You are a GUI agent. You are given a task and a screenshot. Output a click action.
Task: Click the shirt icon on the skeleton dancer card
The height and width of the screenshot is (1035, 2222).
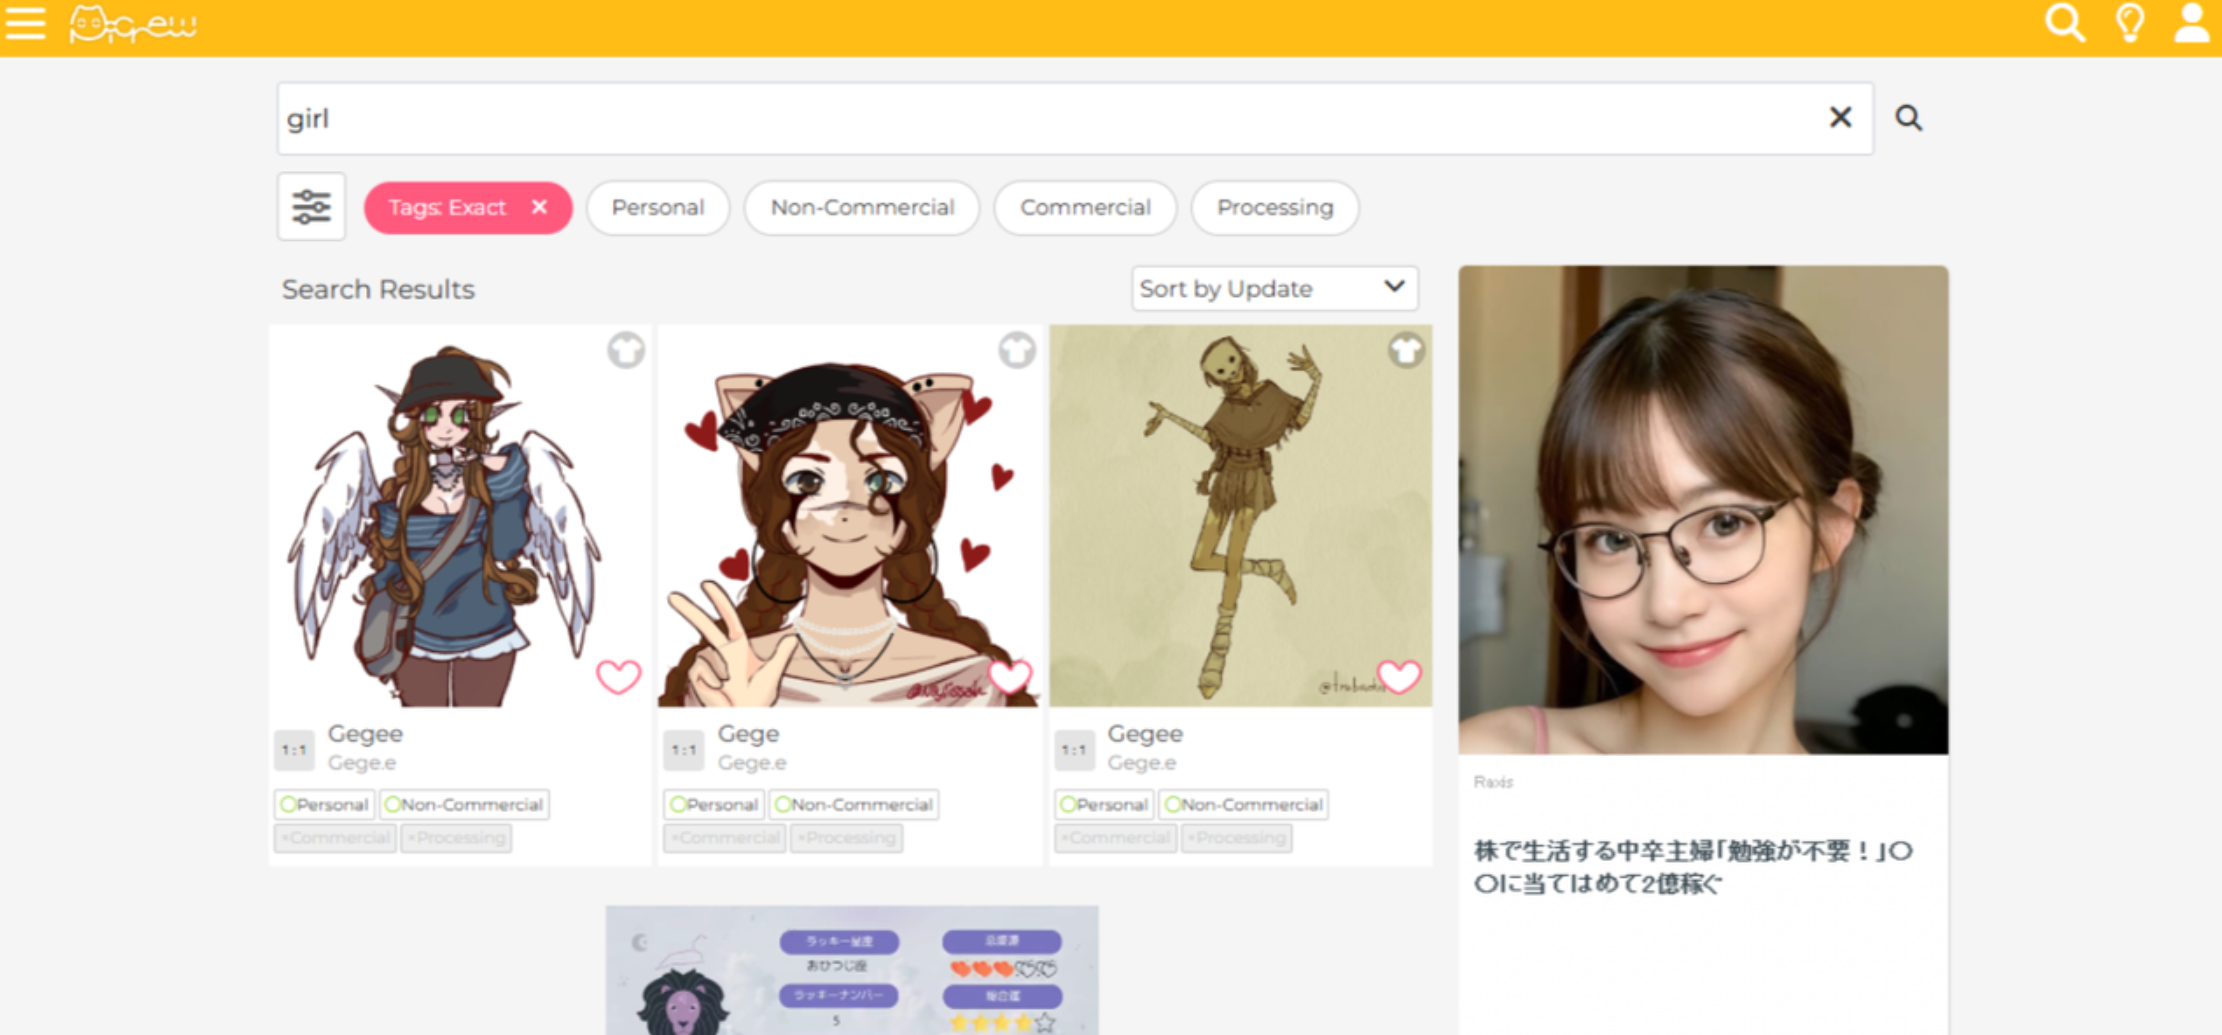click(x=1406, y=350)
